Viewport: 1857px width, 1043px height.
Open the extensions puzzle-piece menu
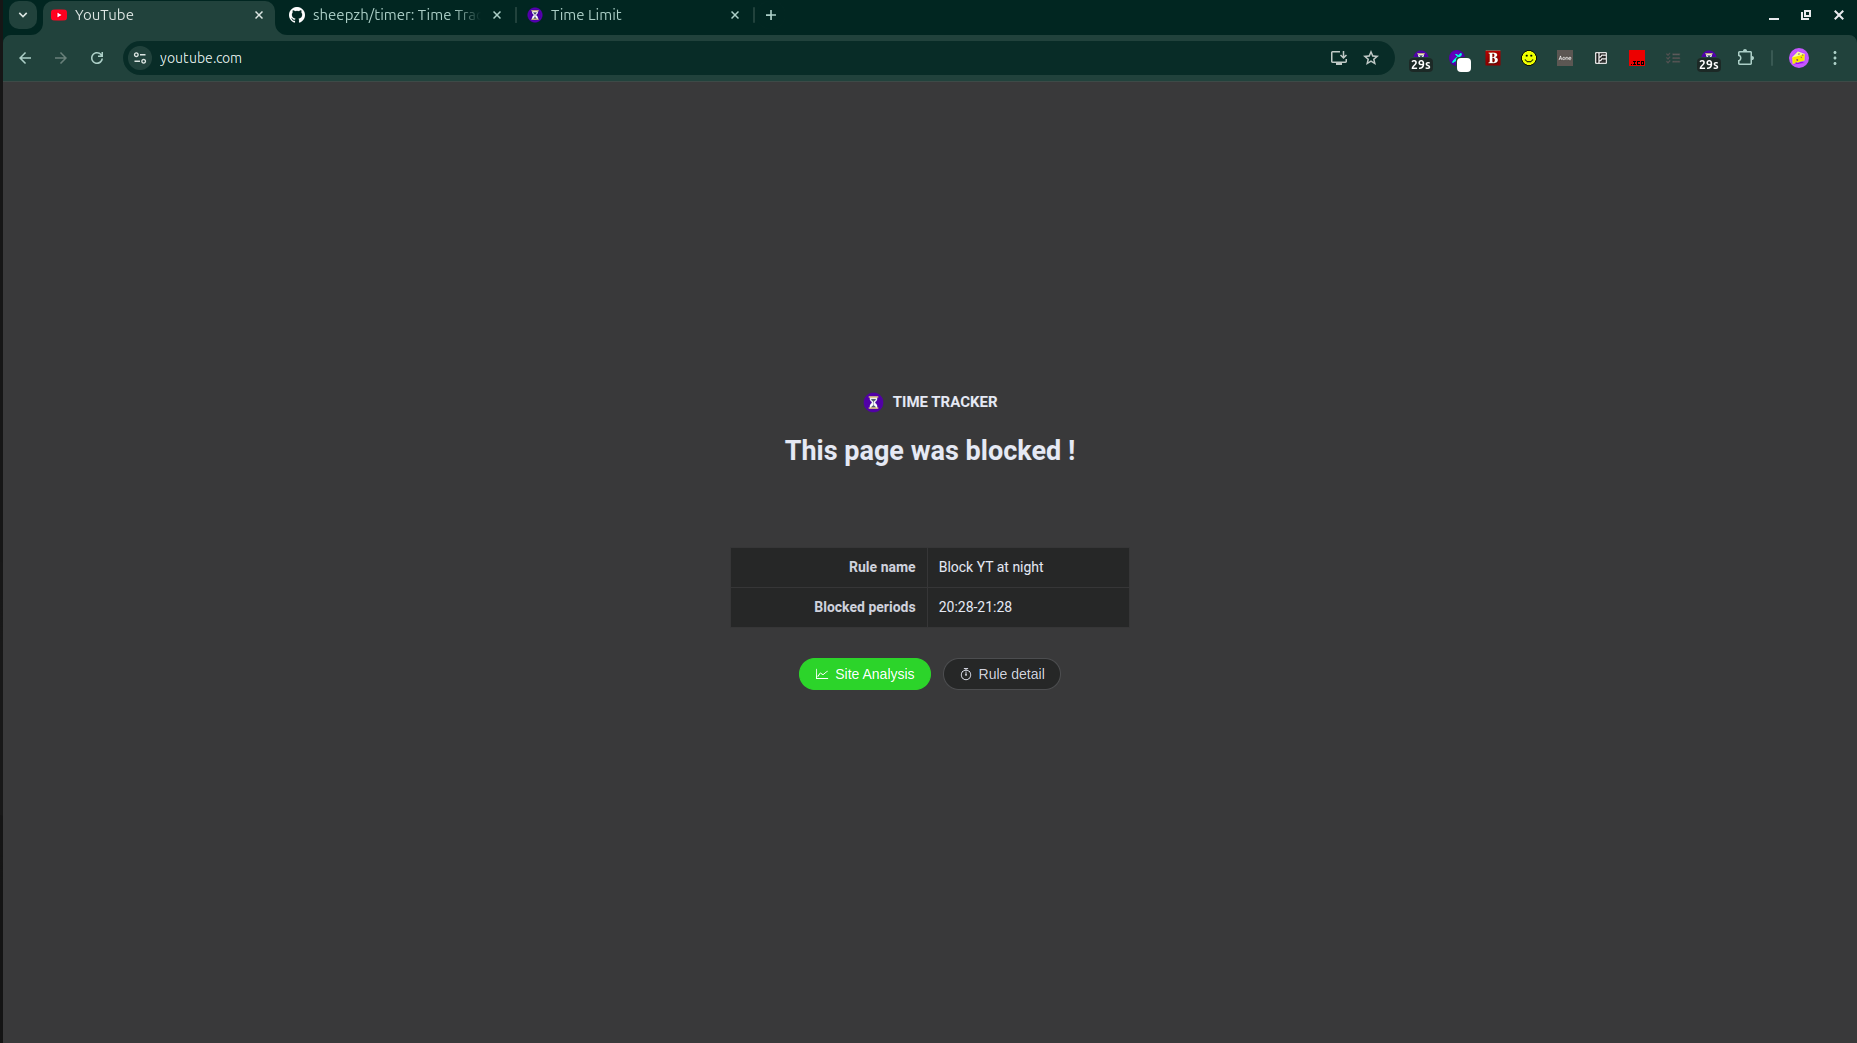[x=1745, y=58]
